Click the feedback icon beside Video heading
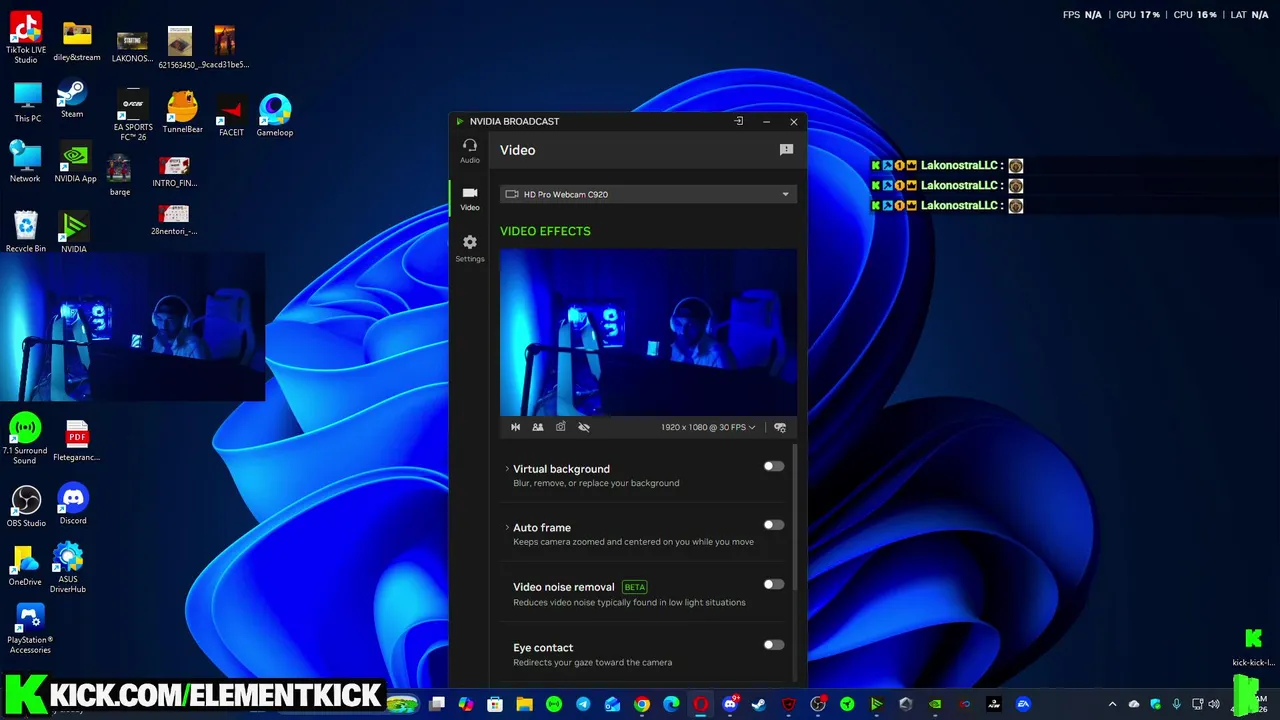Image resolution: width=1280 pixels, height=720 pixels. (x=786, y=150)
